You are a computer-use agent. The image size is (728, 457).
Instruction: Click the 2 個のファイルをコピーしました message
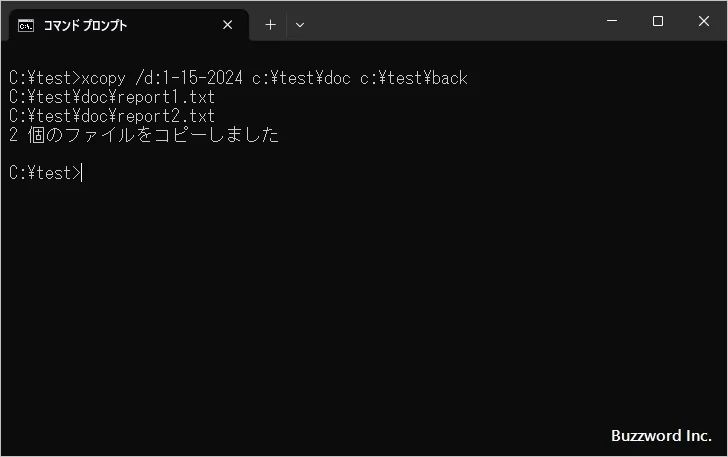[x=143, y=135]
